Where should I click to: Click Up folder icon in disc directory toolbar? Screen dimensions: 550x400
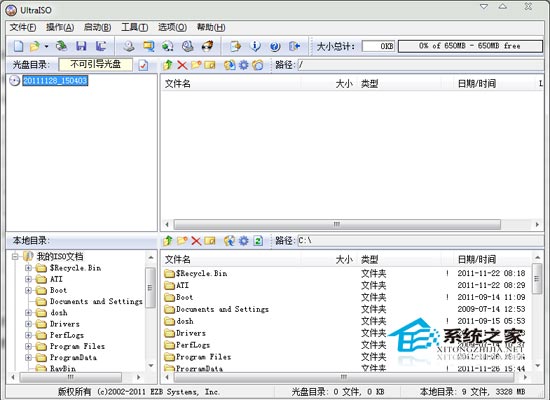pos(168,65)
